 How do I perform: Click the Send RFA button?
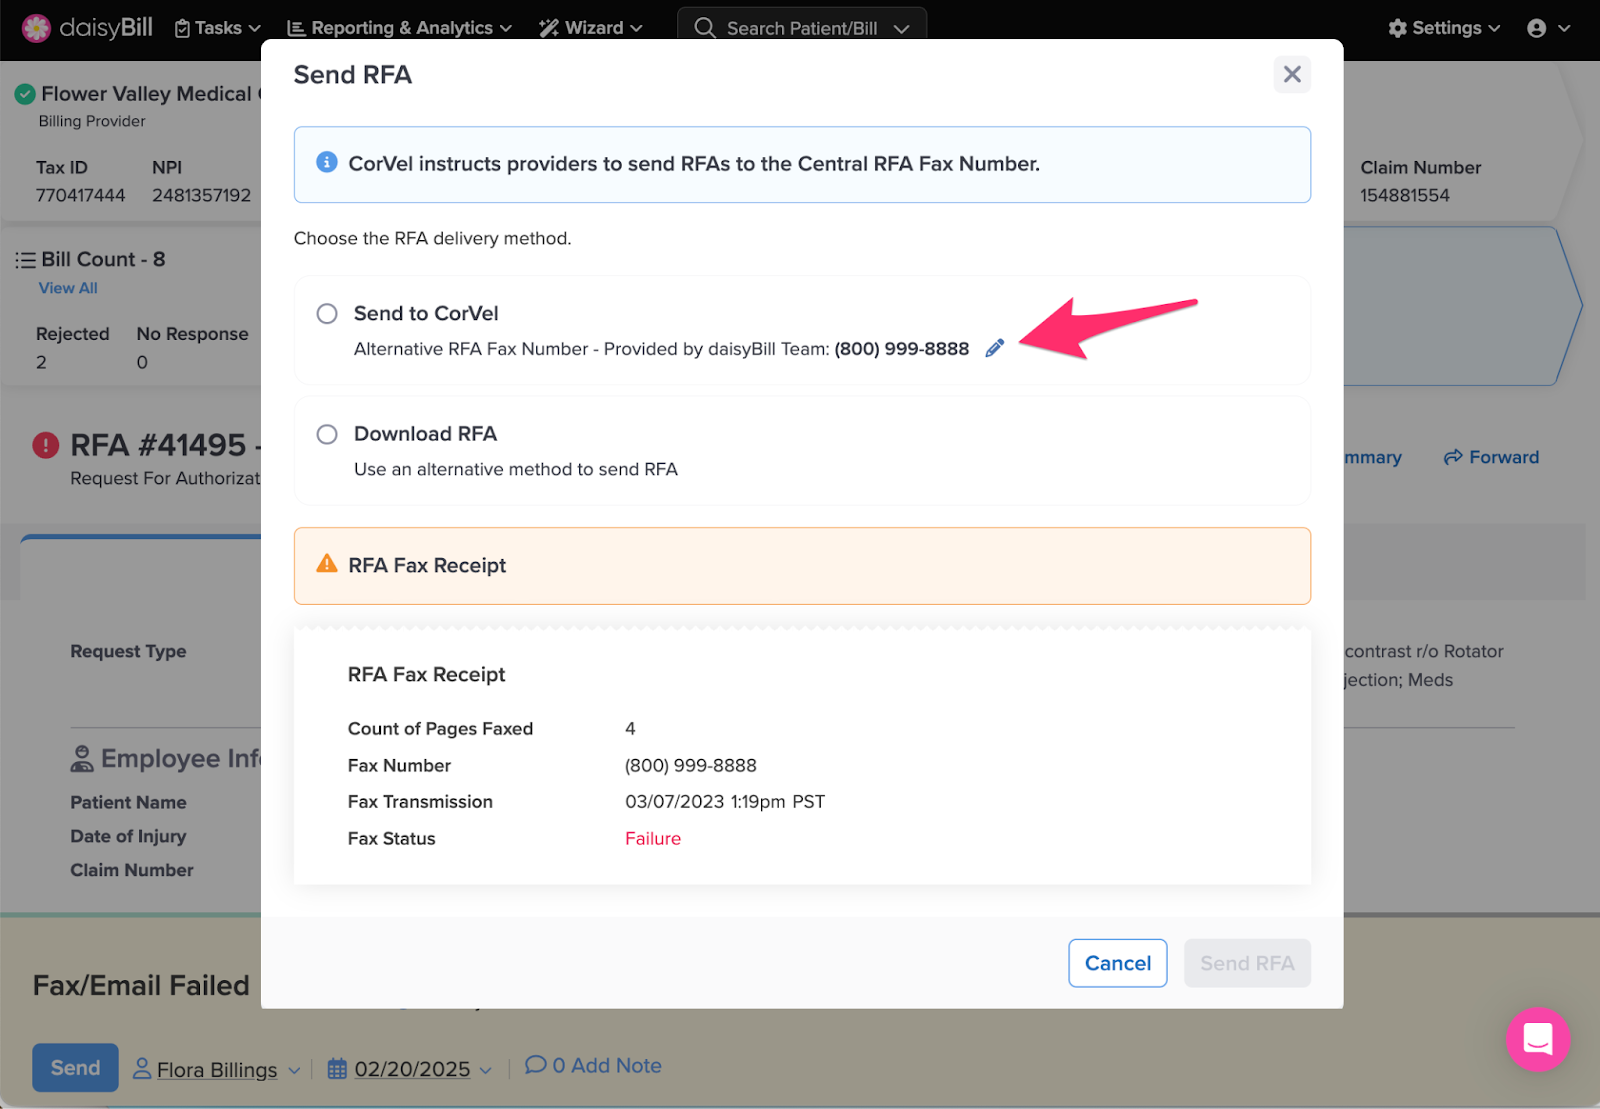point(1247,963)
